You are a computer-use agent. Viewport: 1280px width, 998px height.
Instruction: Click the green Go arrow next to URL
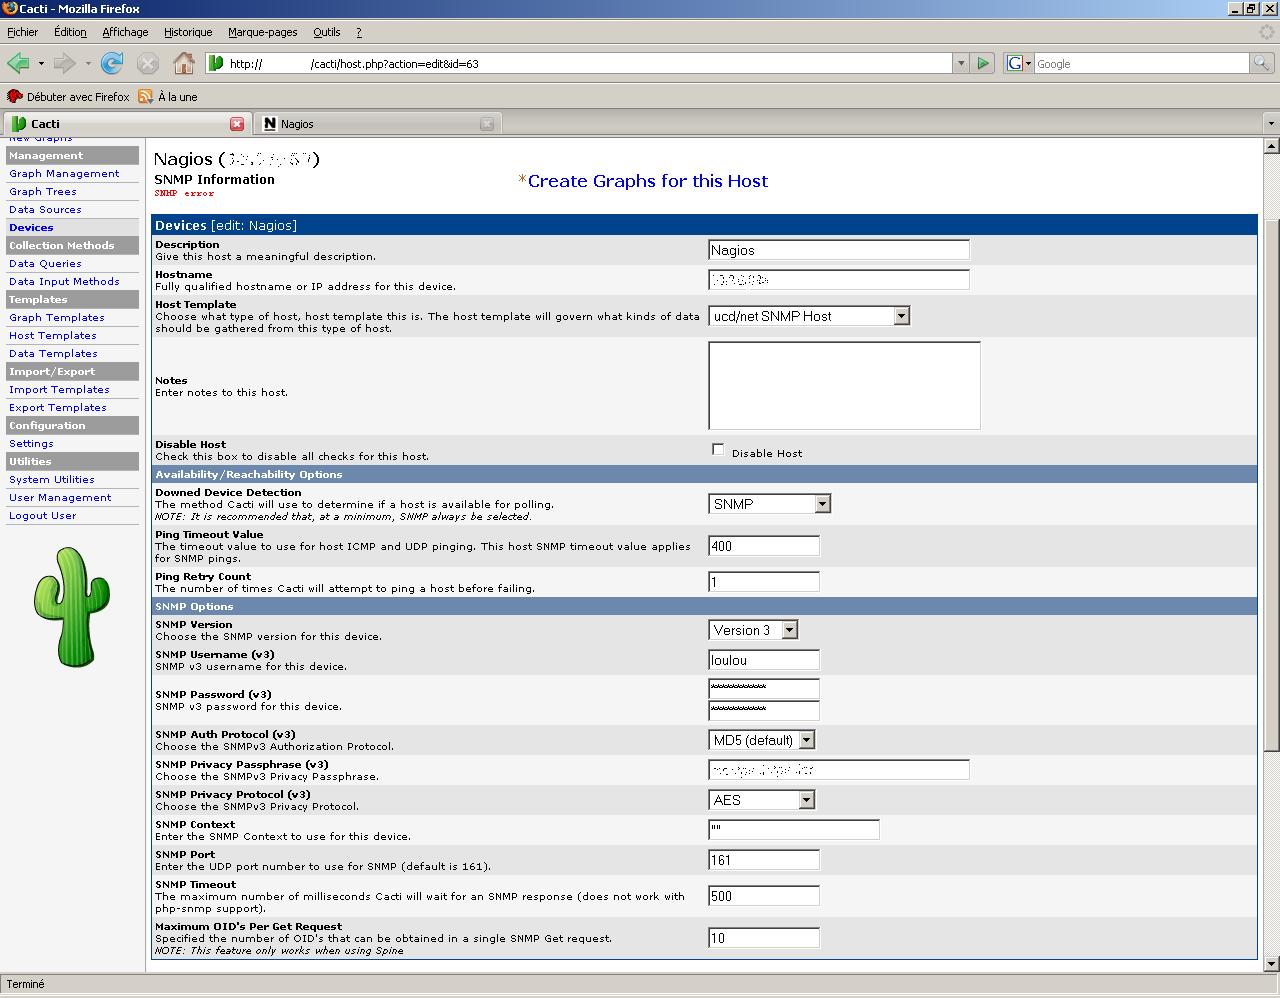[x=983, y=63]
